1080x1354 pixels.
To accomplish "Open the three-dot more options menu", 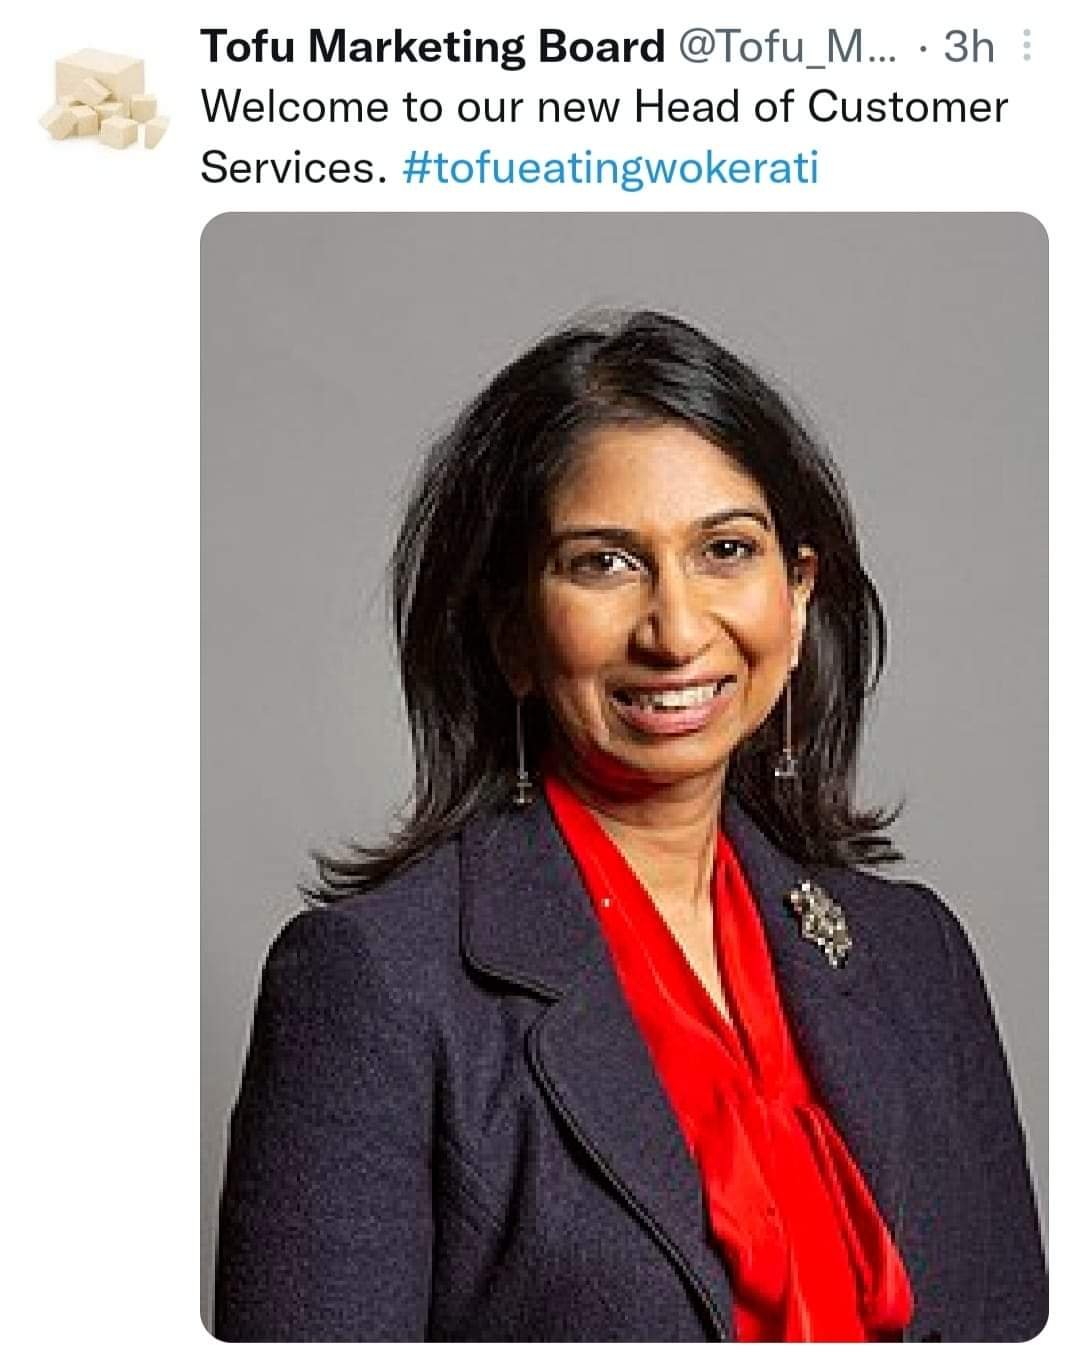I will [x=1025, y=47].
